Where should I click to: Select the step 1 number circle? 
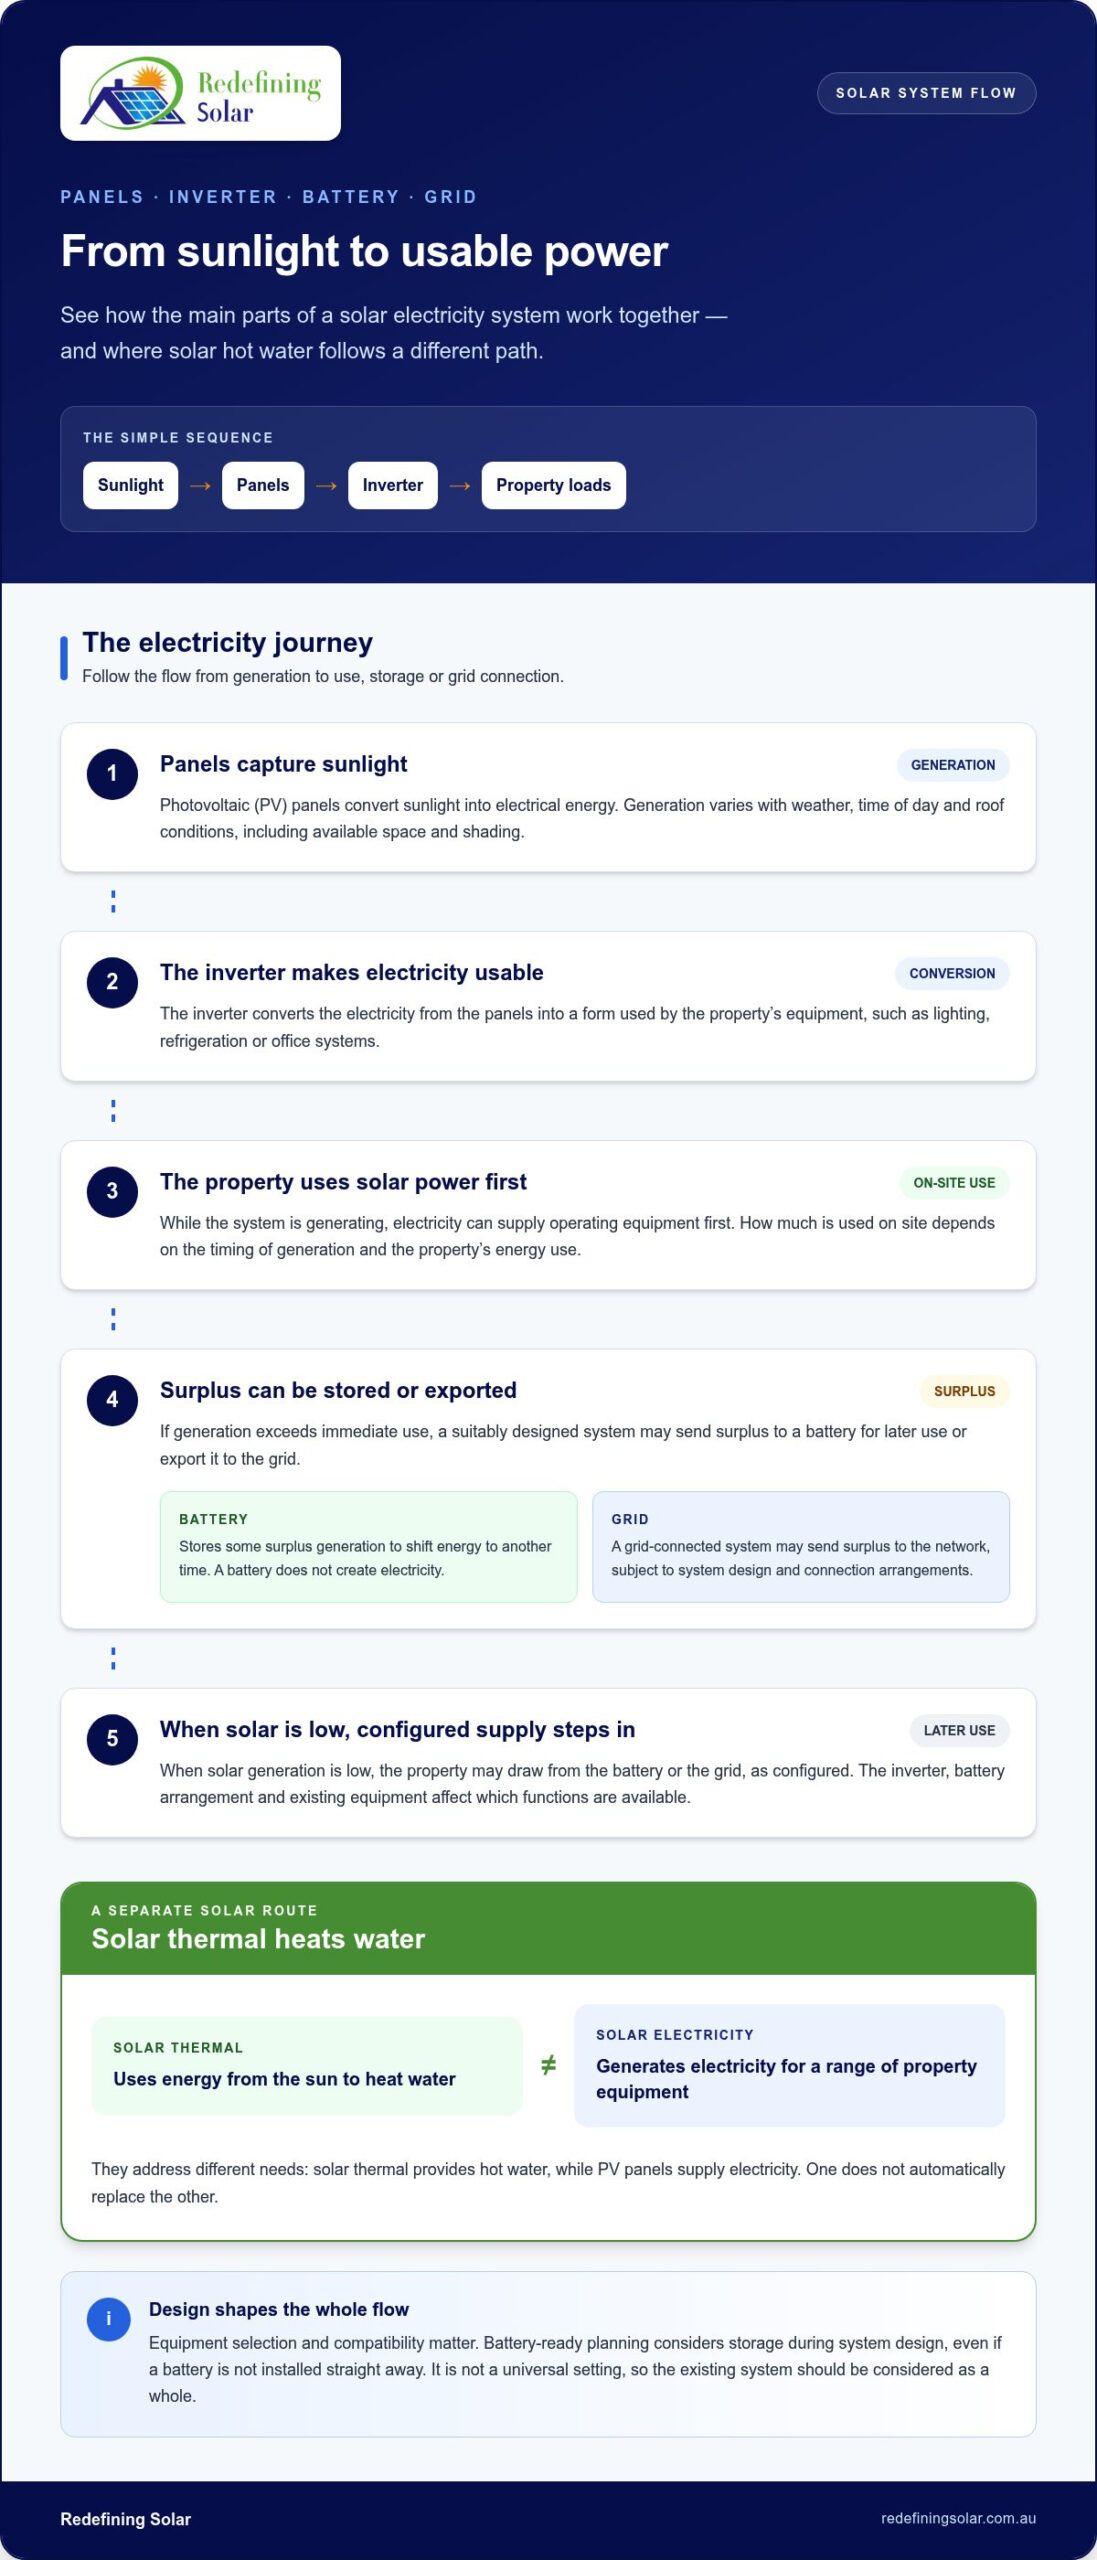[x=112, y=774]
